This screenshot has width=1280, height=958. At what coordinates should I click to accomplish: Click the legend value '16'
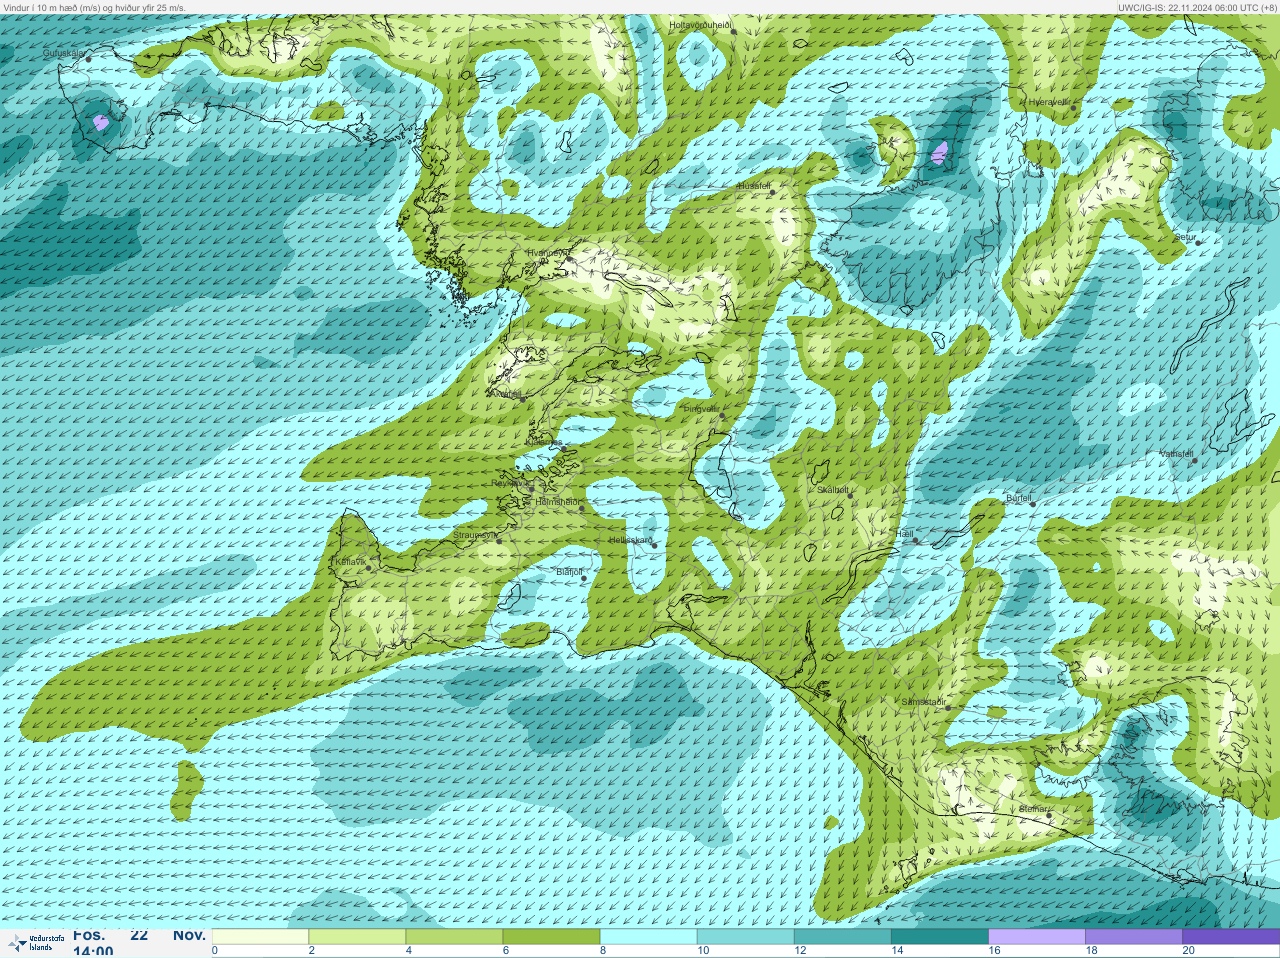(x=994, y=951)
